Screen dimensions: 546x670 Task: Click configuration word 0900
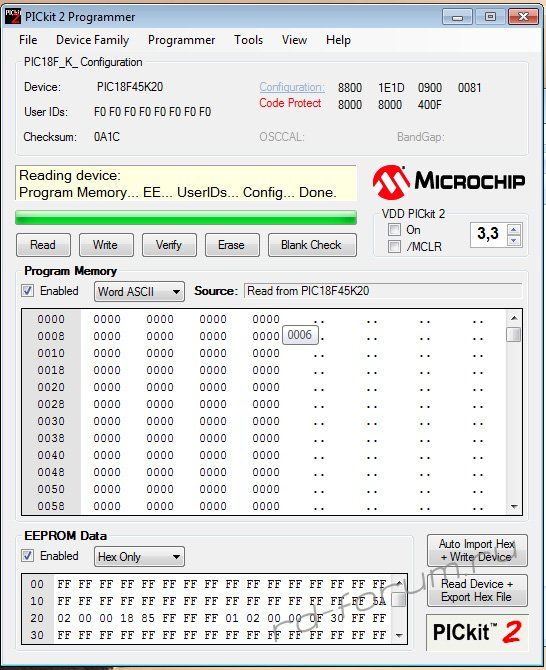430,88
